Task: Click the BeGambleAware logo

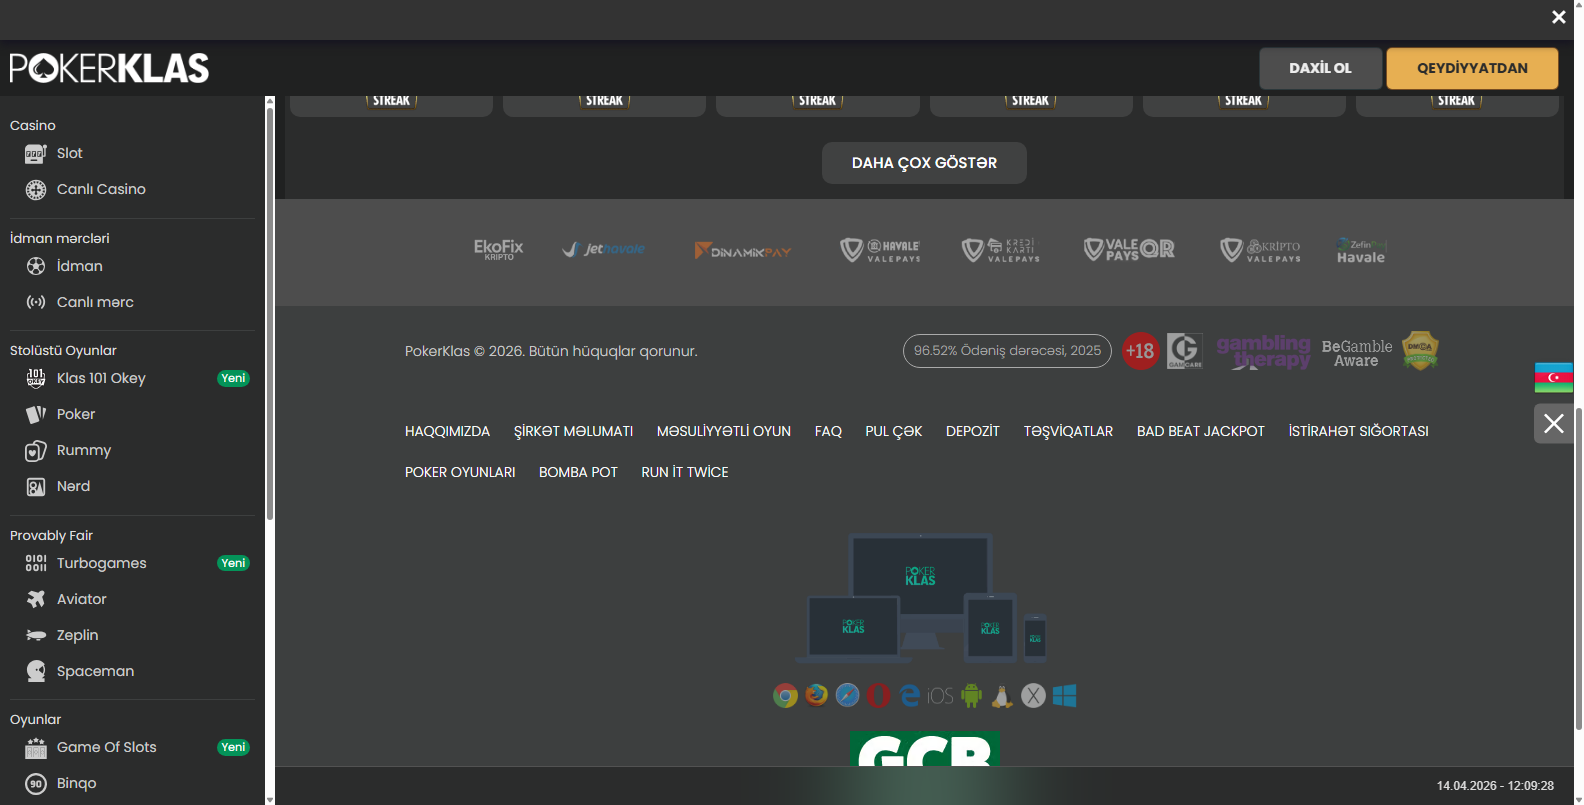Action: (1356, 353)
